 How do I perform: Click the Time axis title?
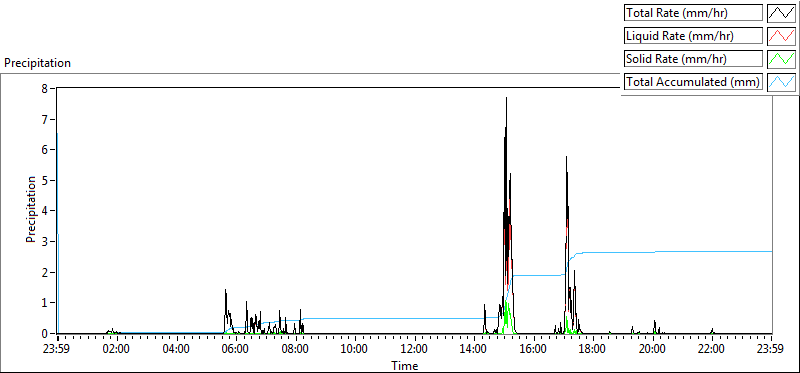click(x=405, y=365)
